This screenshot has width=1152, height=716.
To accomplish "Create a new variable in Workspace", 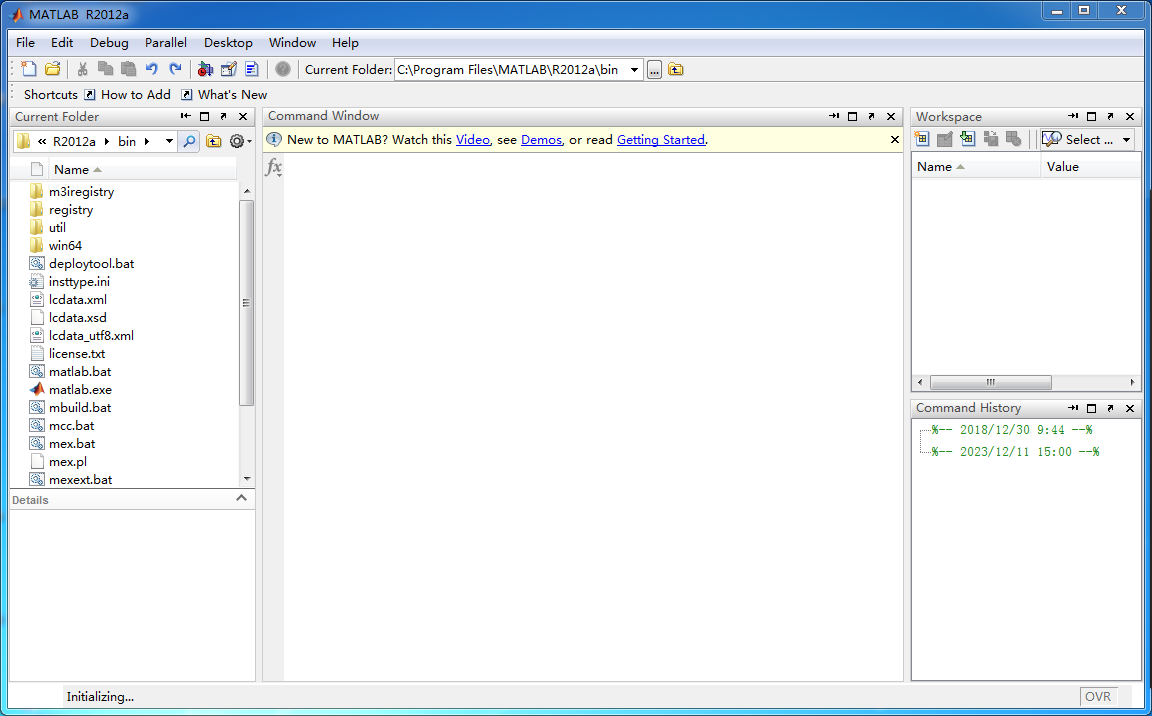I will 921,139.
